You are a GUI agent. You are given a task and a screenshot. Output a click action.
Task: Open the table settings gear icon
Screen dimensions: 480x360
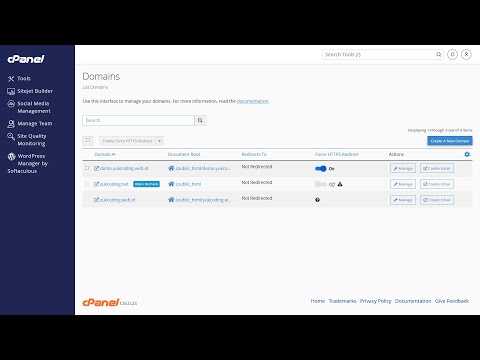(x=467, y=154)
